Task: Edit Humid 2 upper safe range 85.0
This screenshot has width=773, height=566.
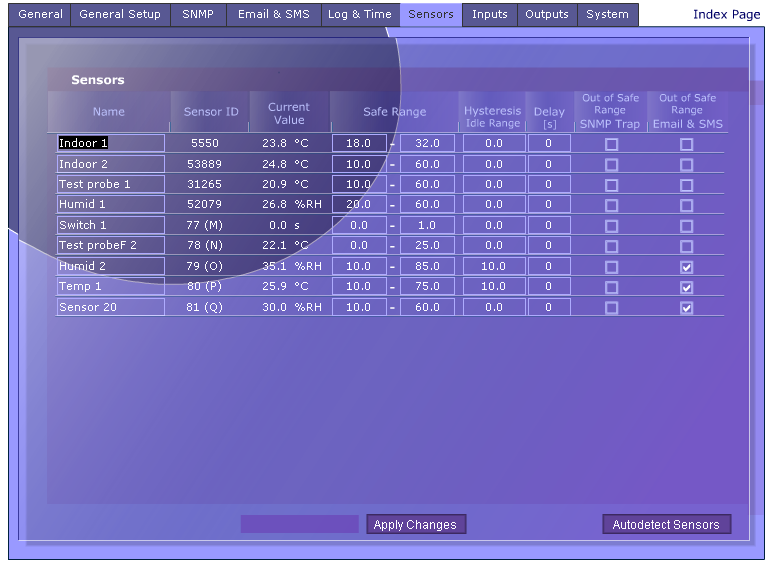Action: click(x=427, y=266)
